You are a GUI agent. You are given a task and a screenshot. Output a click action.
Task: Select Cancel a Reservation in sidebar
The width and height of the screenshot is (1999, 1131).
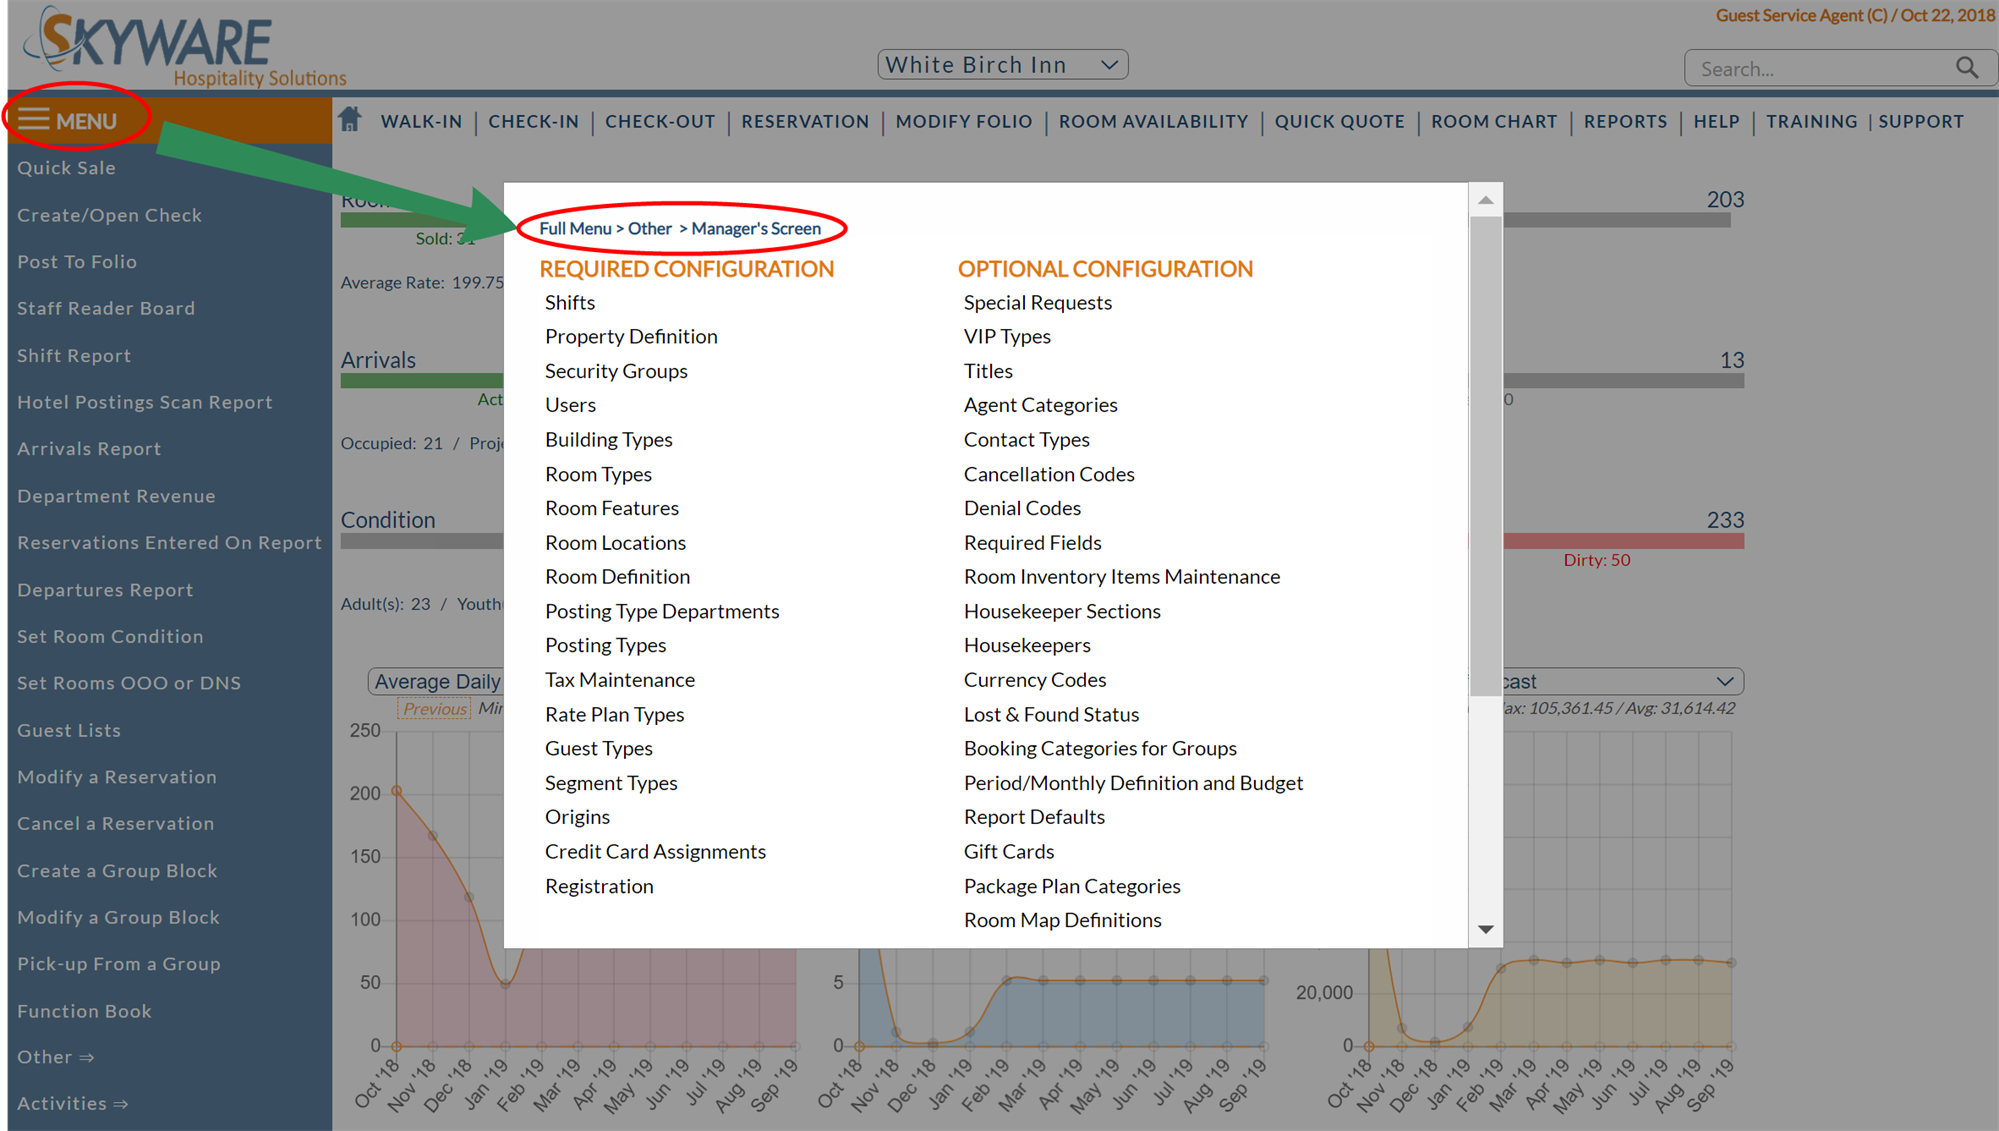116,823
